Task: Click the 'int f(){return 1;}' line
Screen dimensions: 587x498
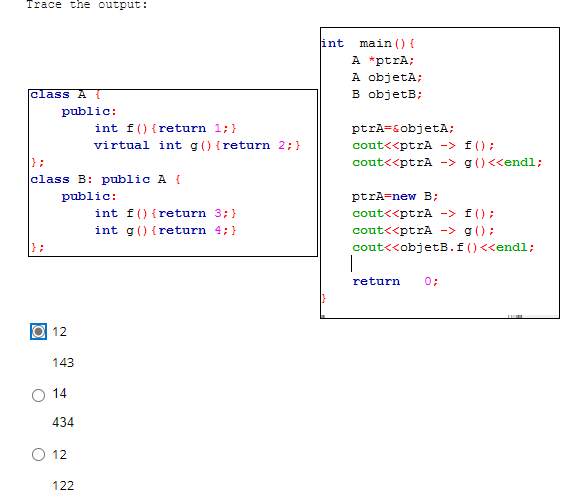Action: (x=165, y=128)
